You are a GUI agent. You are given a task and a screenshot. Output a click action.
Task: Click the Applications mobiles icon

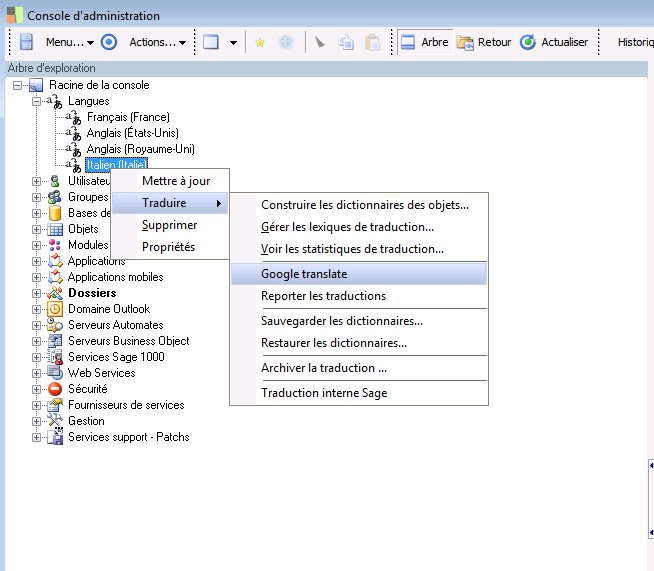(x=55, y=277)
